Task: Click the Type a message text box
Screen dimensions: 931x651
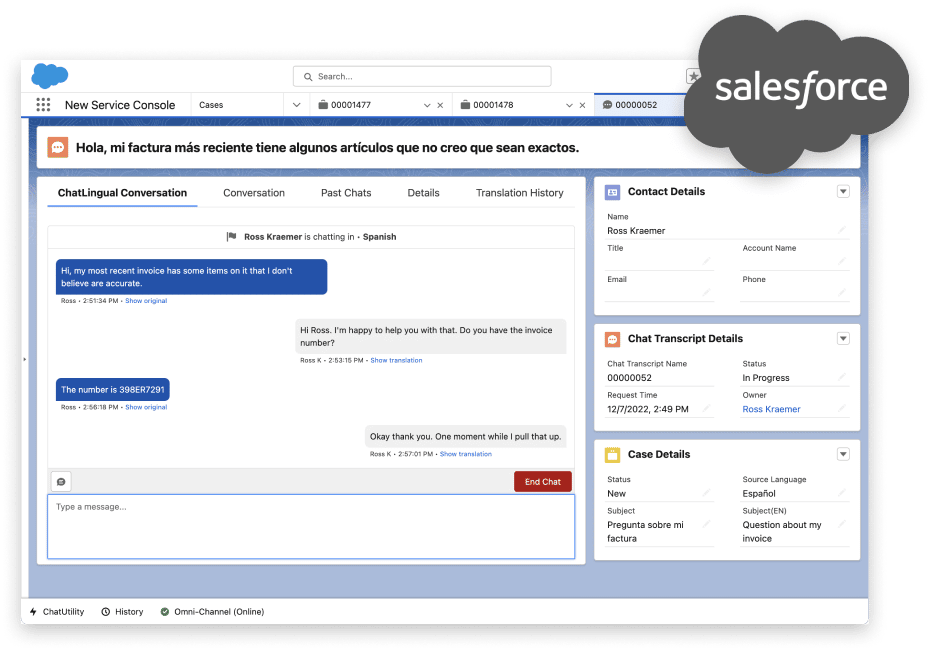Action: (x=311, y=526)
